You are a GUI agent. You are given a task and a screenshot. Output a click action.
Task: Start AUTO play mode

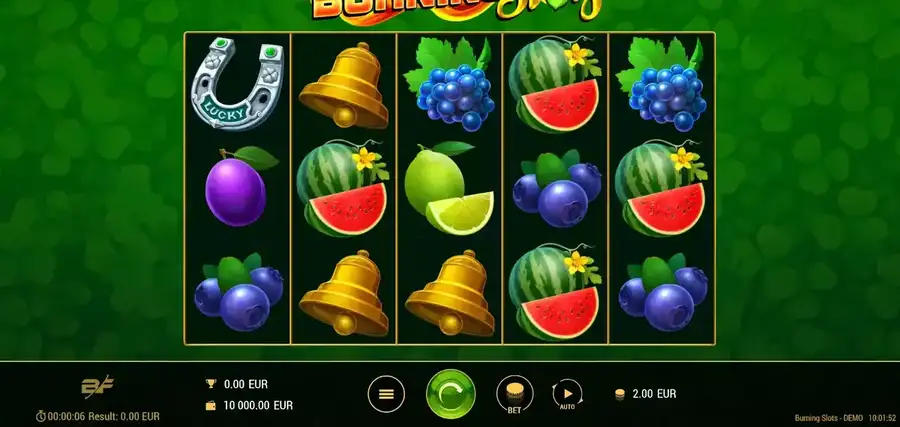[x=567, y=394]
